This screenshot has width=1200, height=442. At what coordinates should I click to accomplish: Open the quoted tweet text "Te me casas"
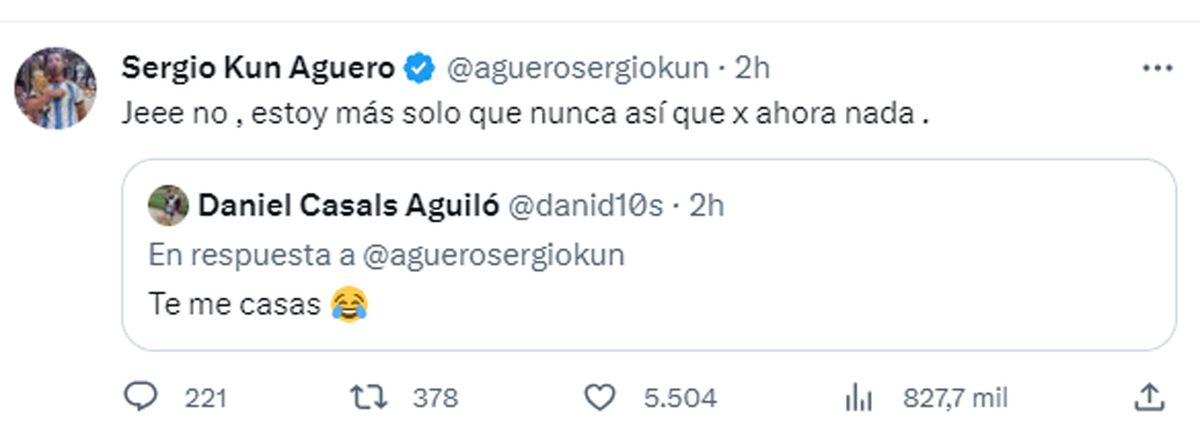234,304
